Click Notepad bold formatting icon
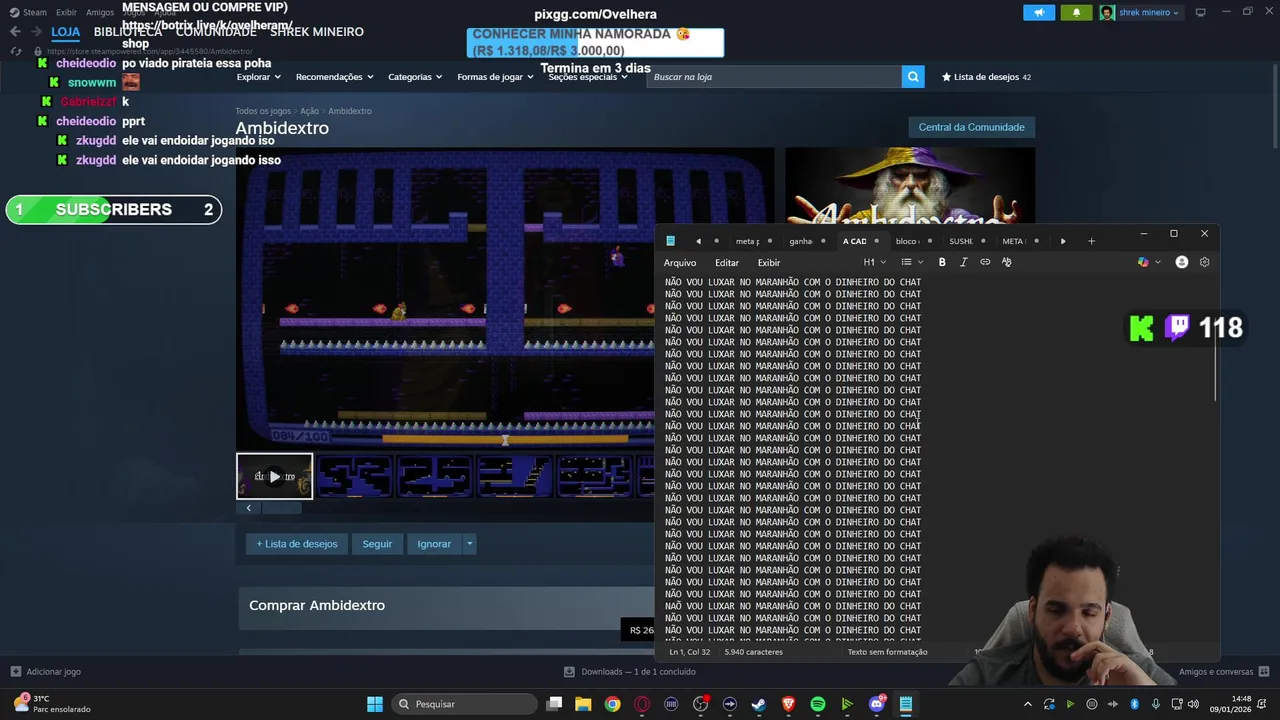Screen dimensions: 1280x720 coord(942,262)
